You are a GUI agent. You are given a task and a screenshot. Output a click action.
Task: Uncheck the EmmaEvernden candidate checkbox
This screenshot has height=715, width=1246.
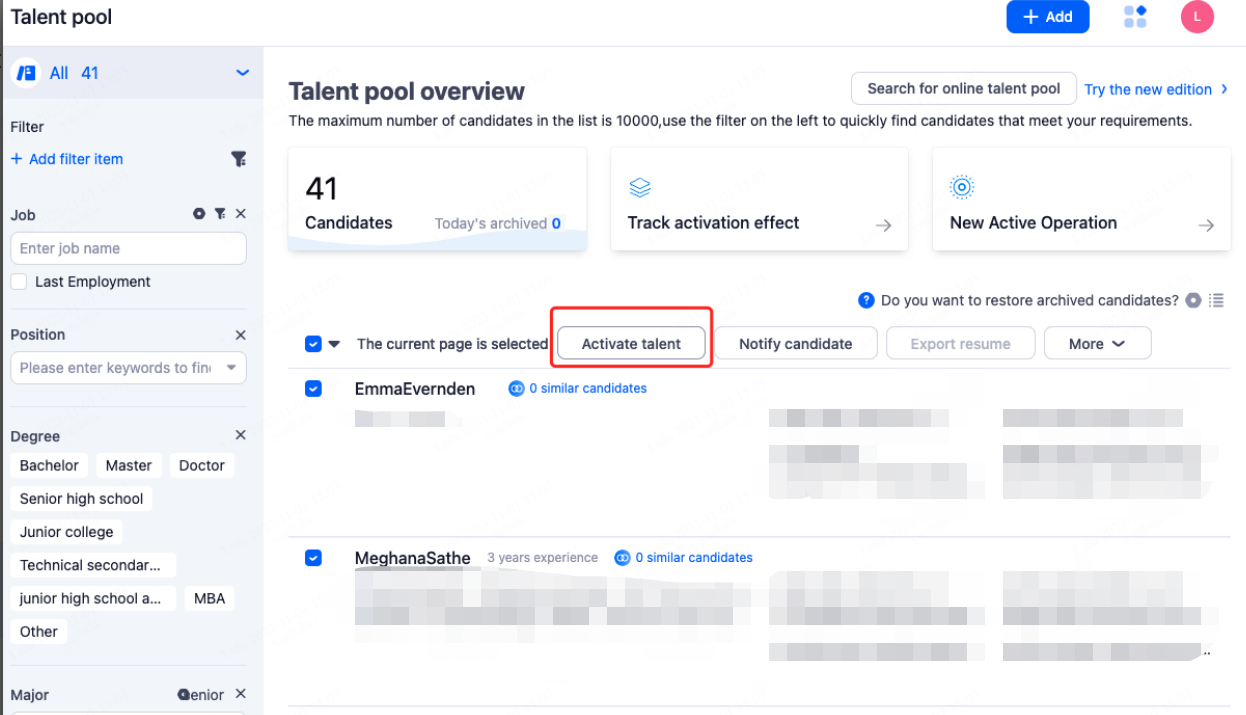[313, 388]
